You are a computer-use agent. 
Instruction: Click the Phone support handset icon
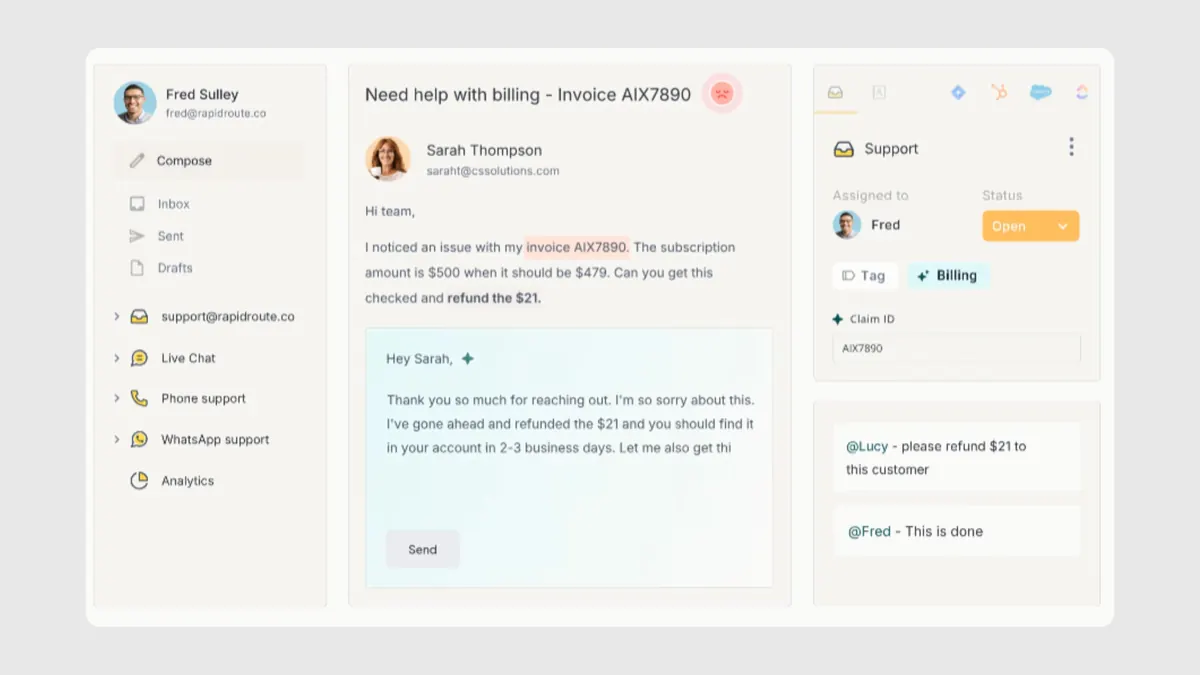coord(139,398)
